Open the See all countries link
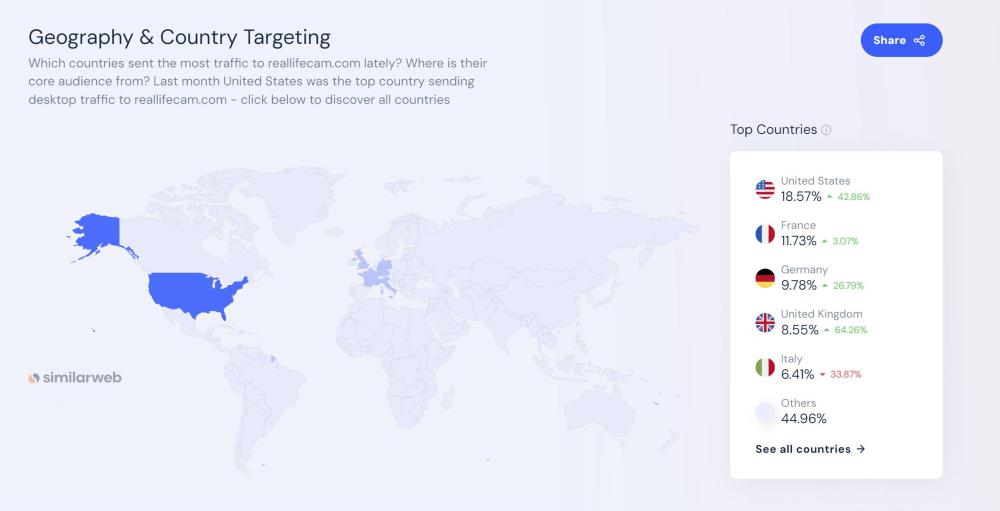 [810, 449]
